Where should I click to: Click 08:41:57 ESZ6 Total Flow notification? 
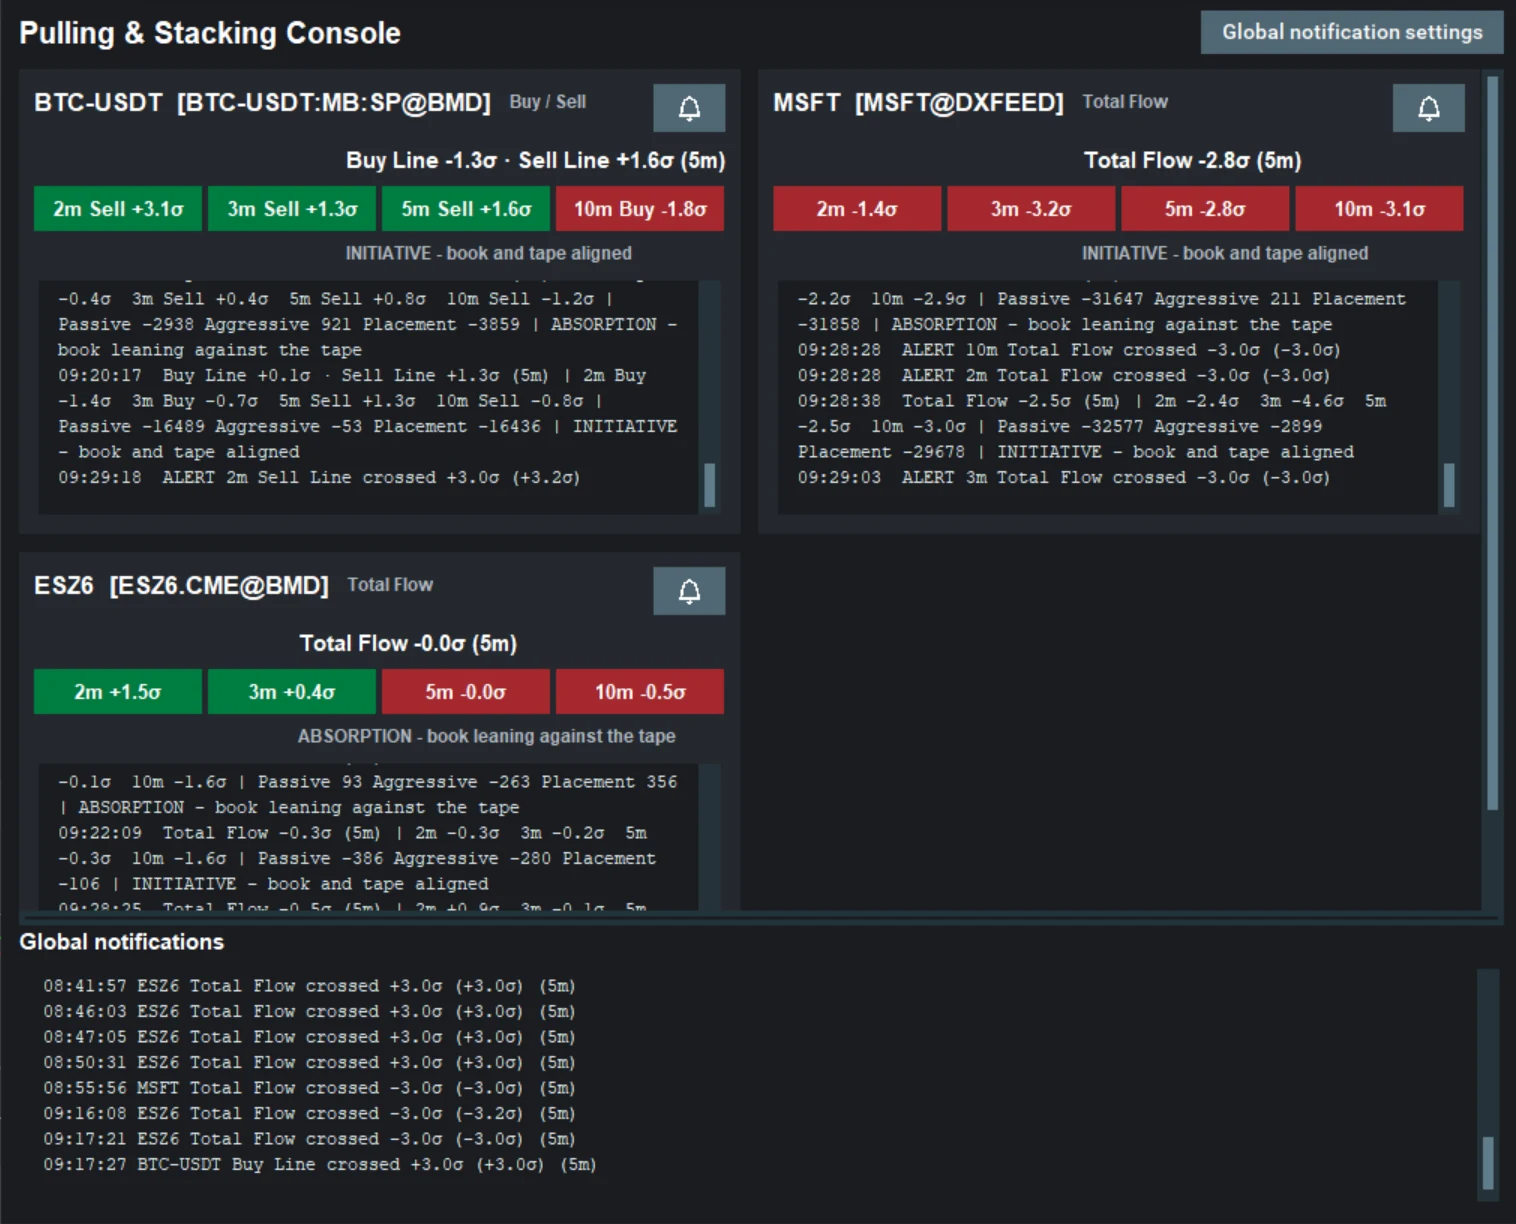(x=309, y=986)
